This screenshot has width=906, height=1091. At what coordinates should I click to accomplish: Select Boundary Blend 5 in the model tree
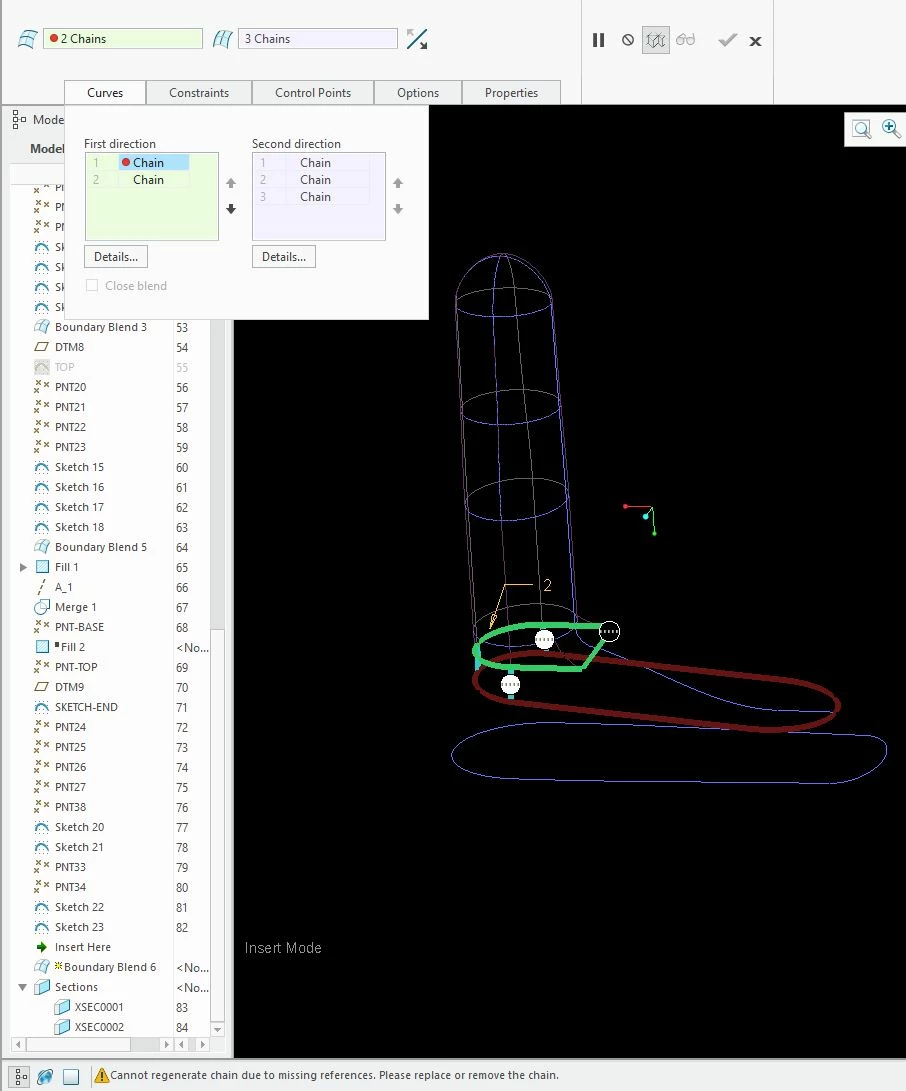tap(101, 547)
